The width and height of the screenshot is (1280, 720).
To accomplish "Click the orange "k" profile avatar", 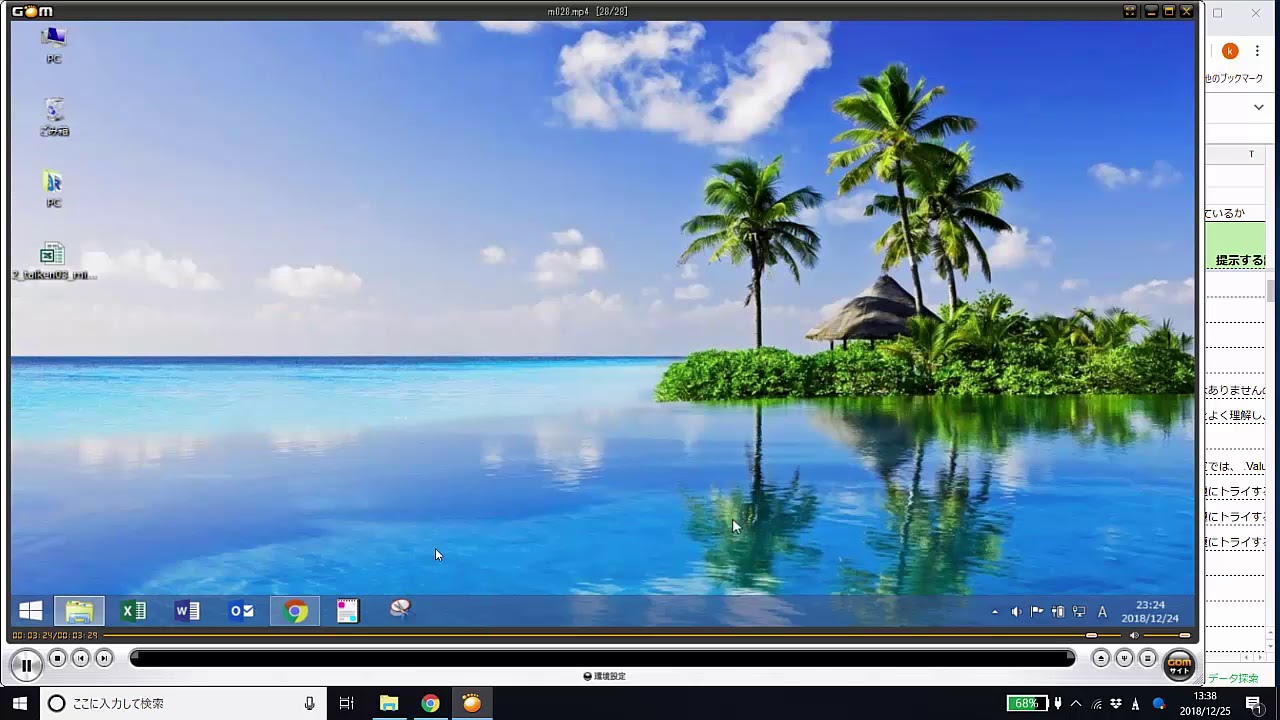I will pyautogui.click(x=1230, y=51).
